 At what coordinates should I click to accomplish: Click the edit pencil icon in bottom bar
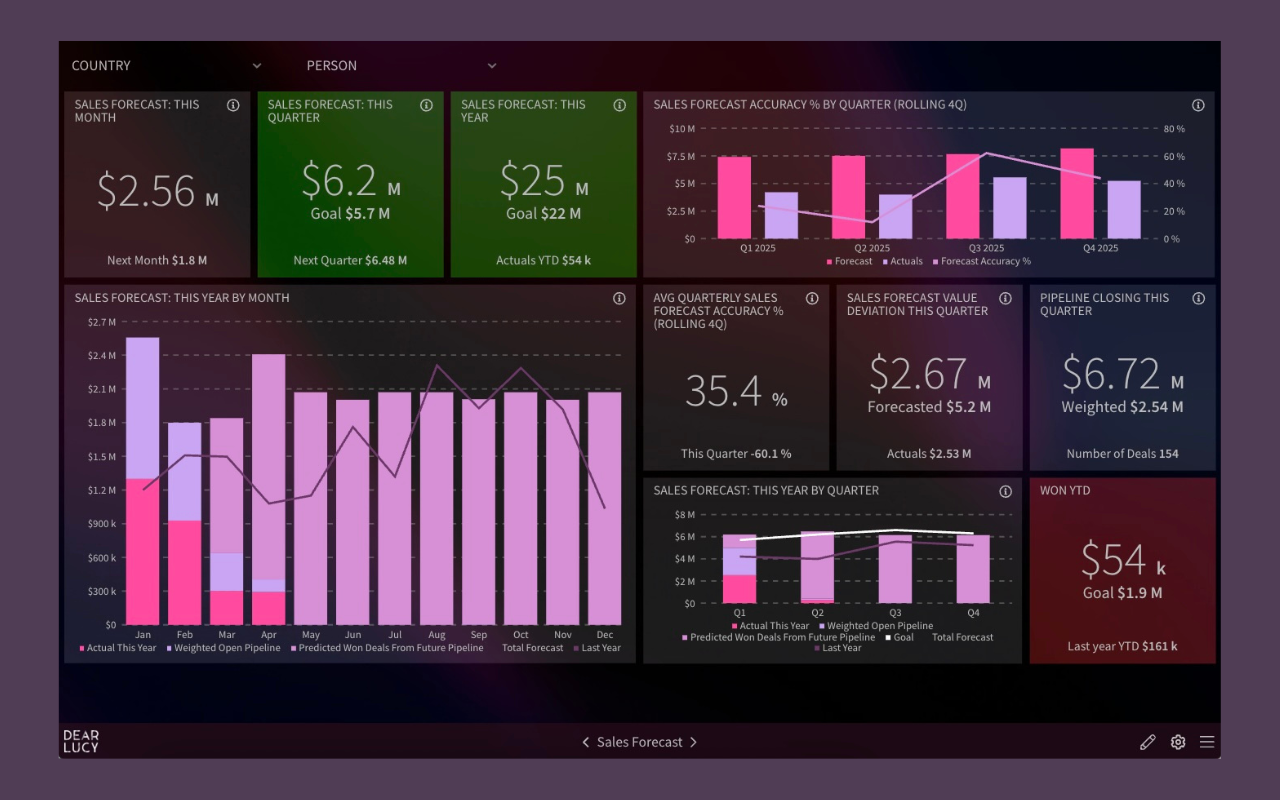click(1147, 742)
